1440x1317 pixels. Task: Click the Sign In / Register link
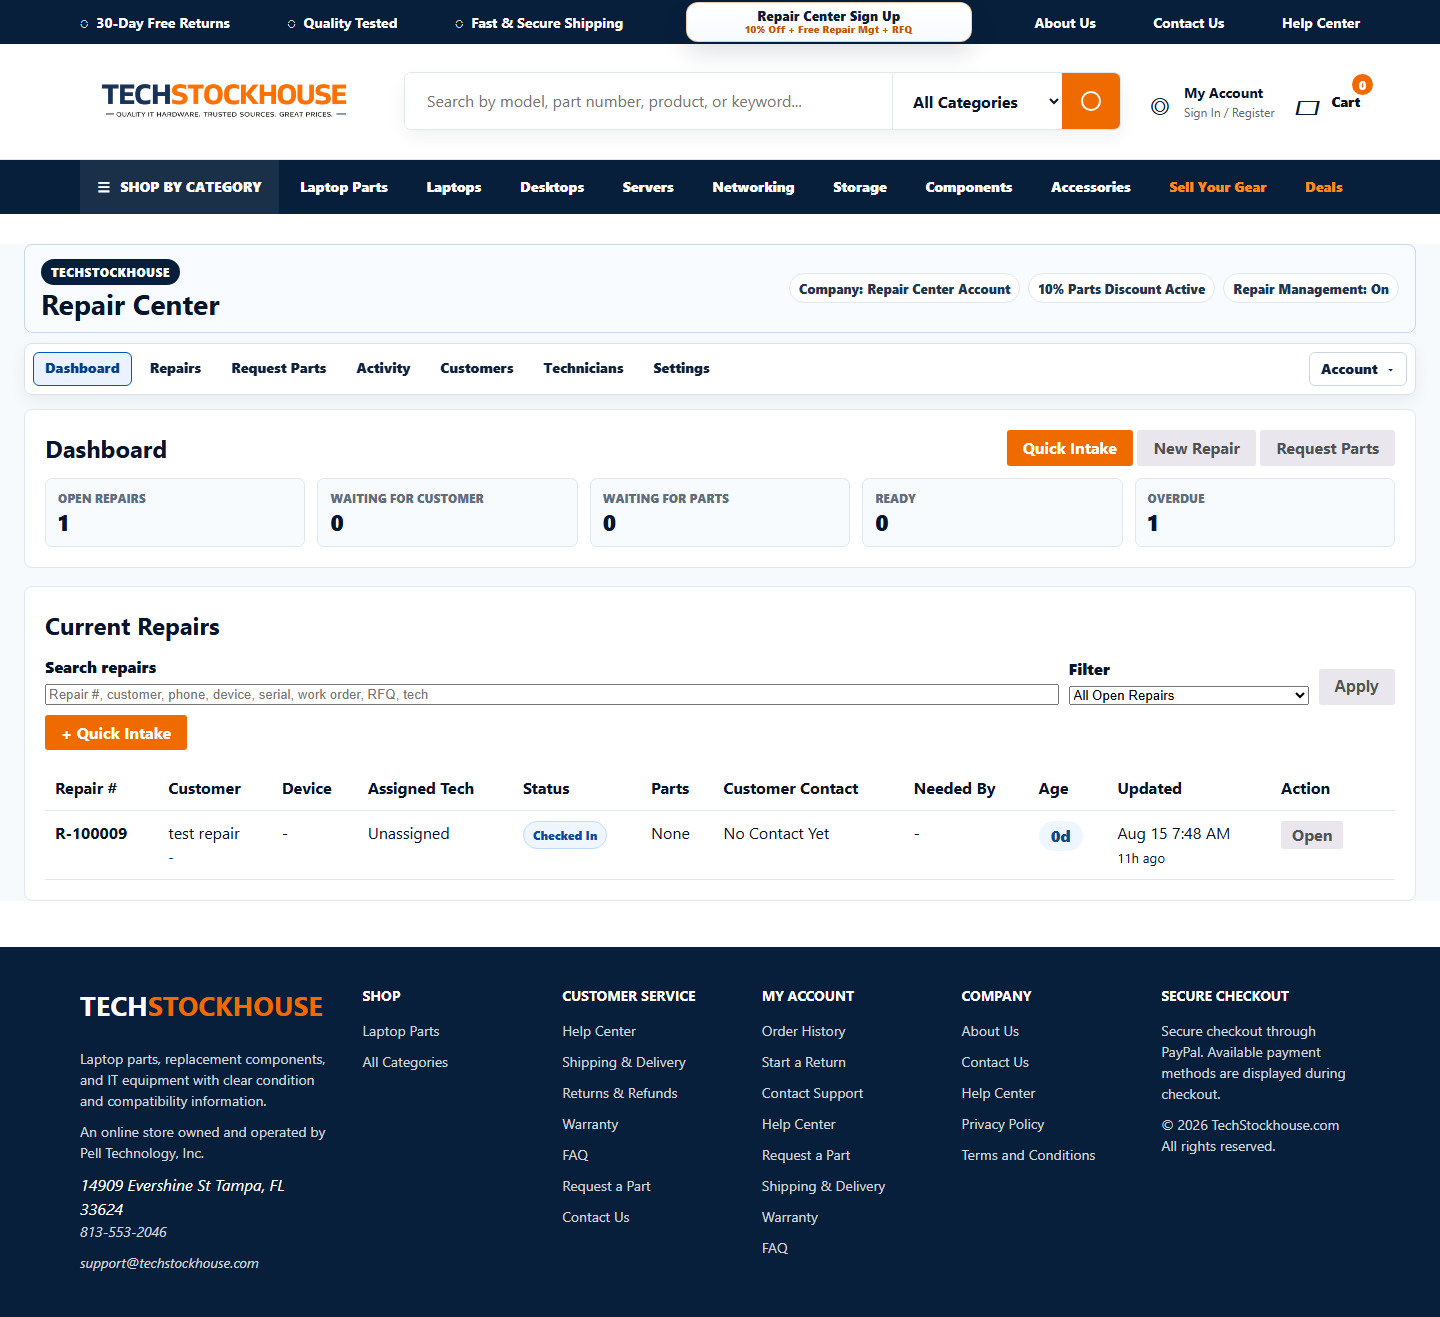click(x=1229, y=113)
